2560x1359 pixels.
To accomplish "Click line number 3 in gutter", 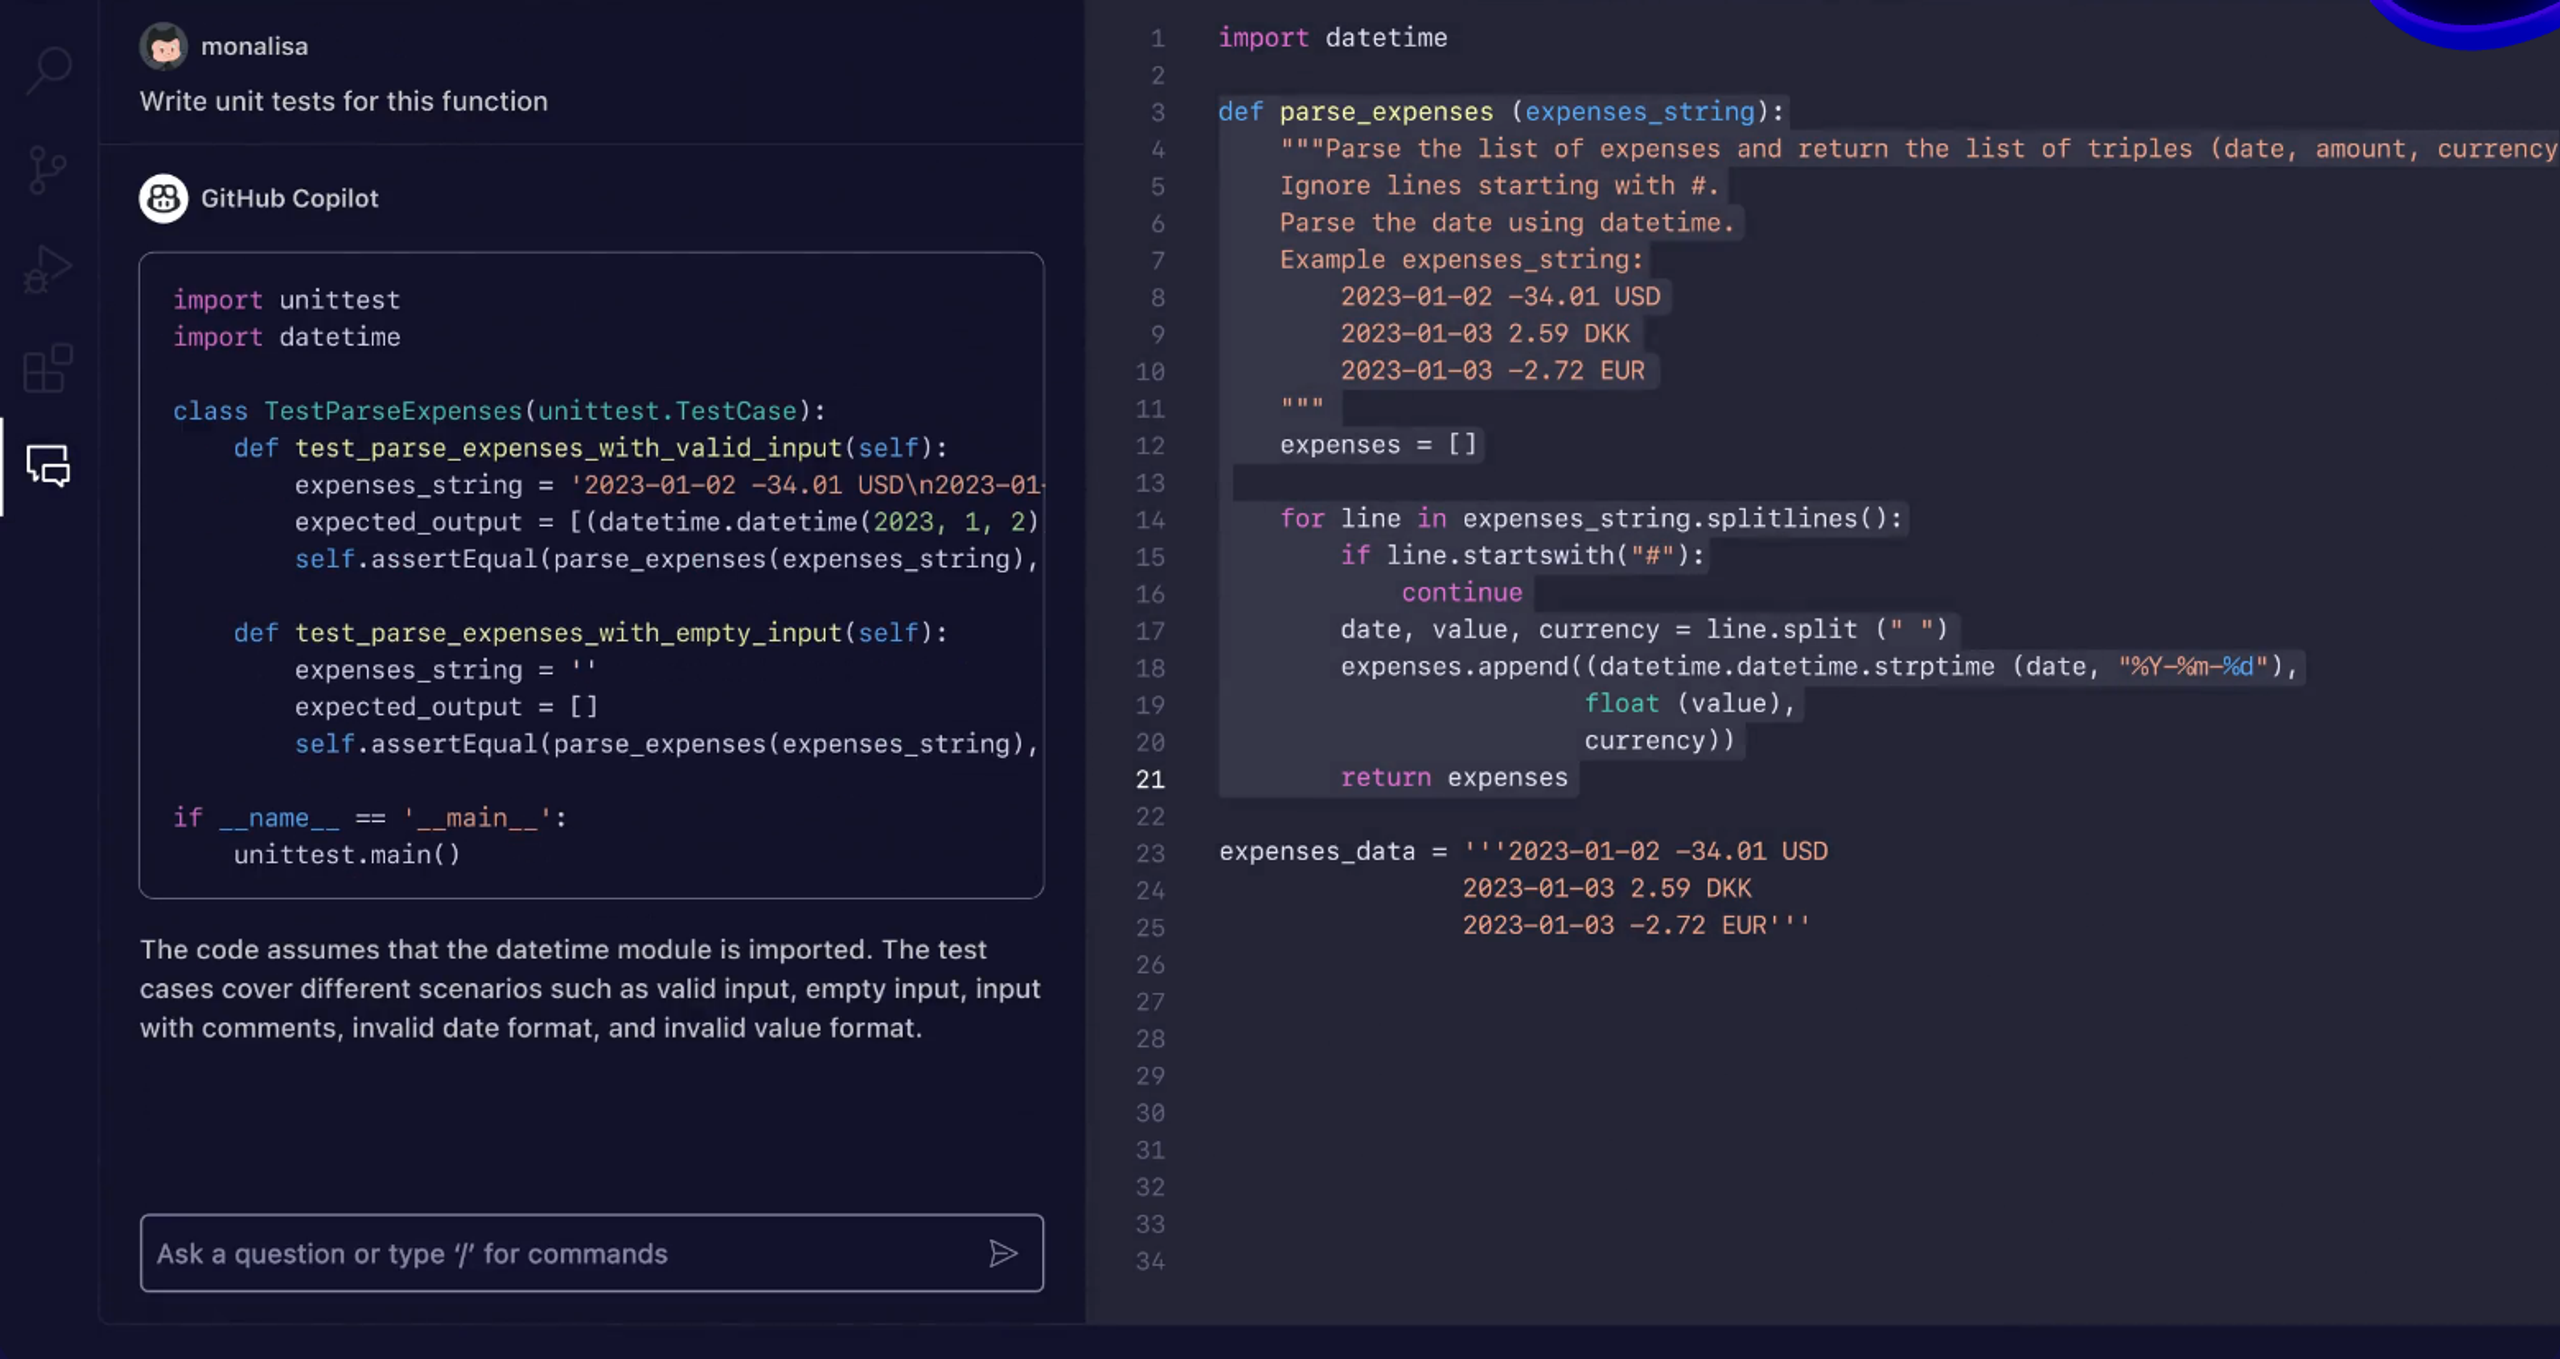I will tap(1157, 112).
